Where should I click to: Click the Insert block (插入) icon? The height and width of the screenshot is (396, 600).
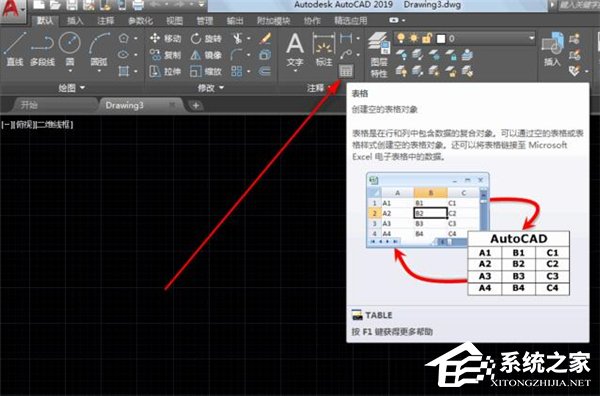tap(553, 50)
